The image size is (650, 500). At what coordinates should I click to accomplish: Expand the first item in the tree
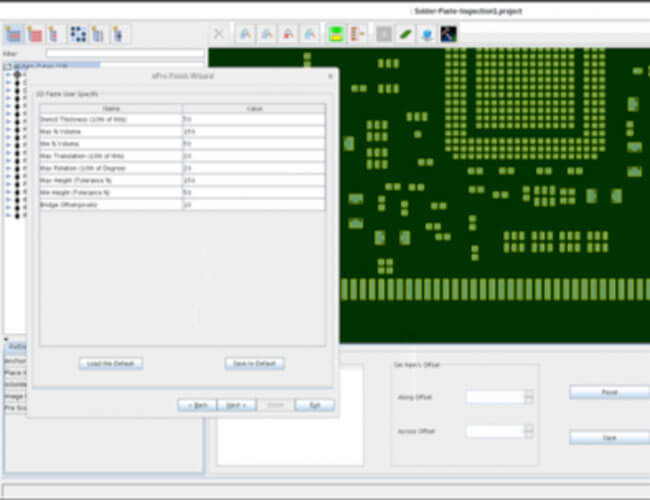click(9, 74)
